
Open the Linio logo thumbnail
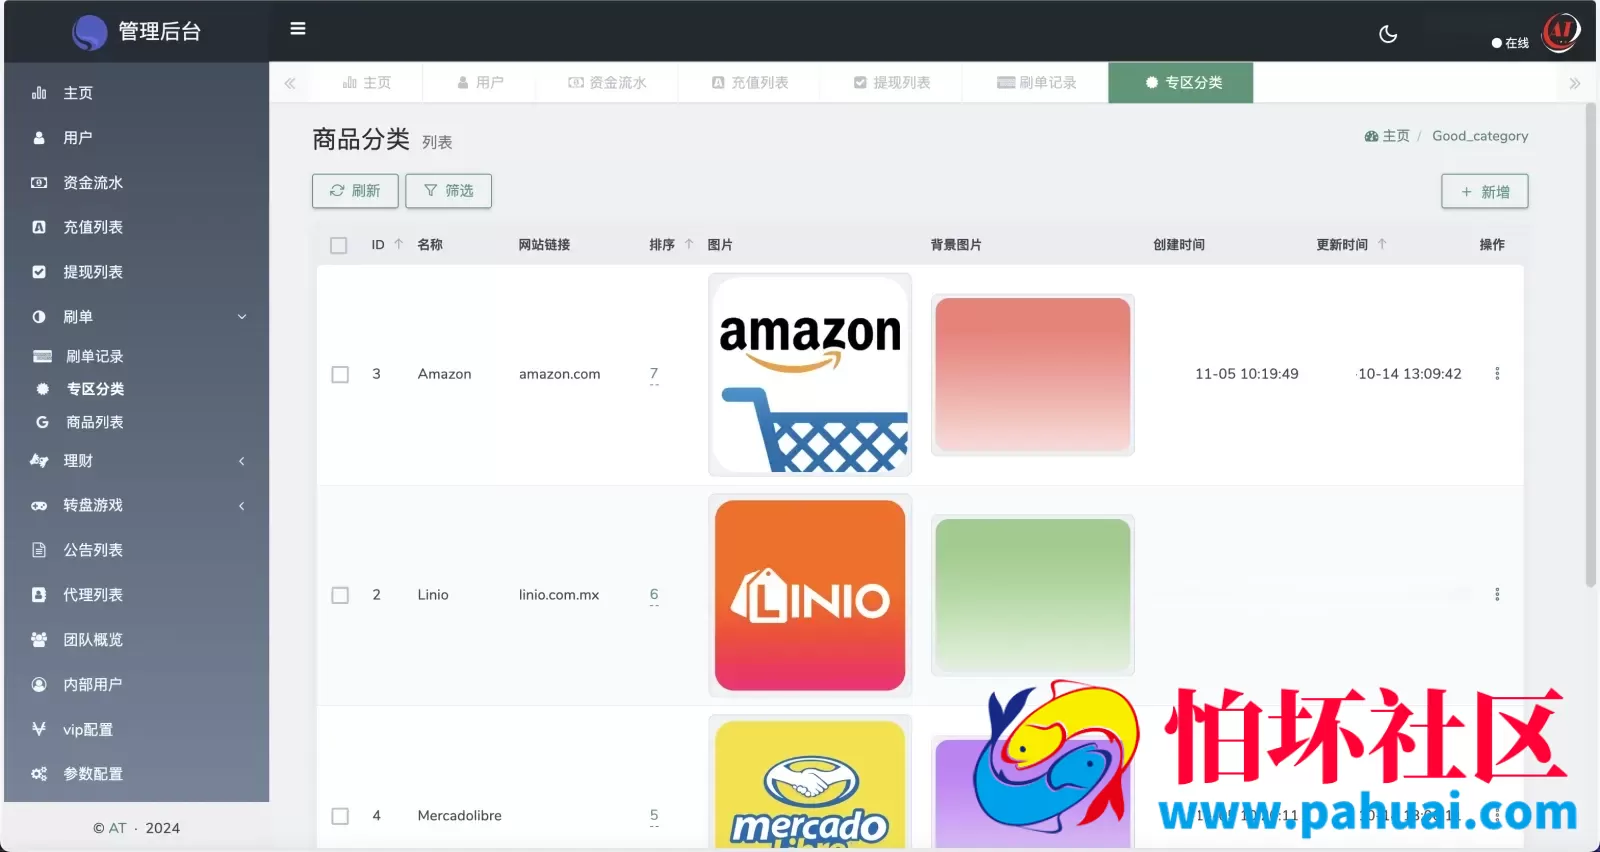(x=810, y=596)
